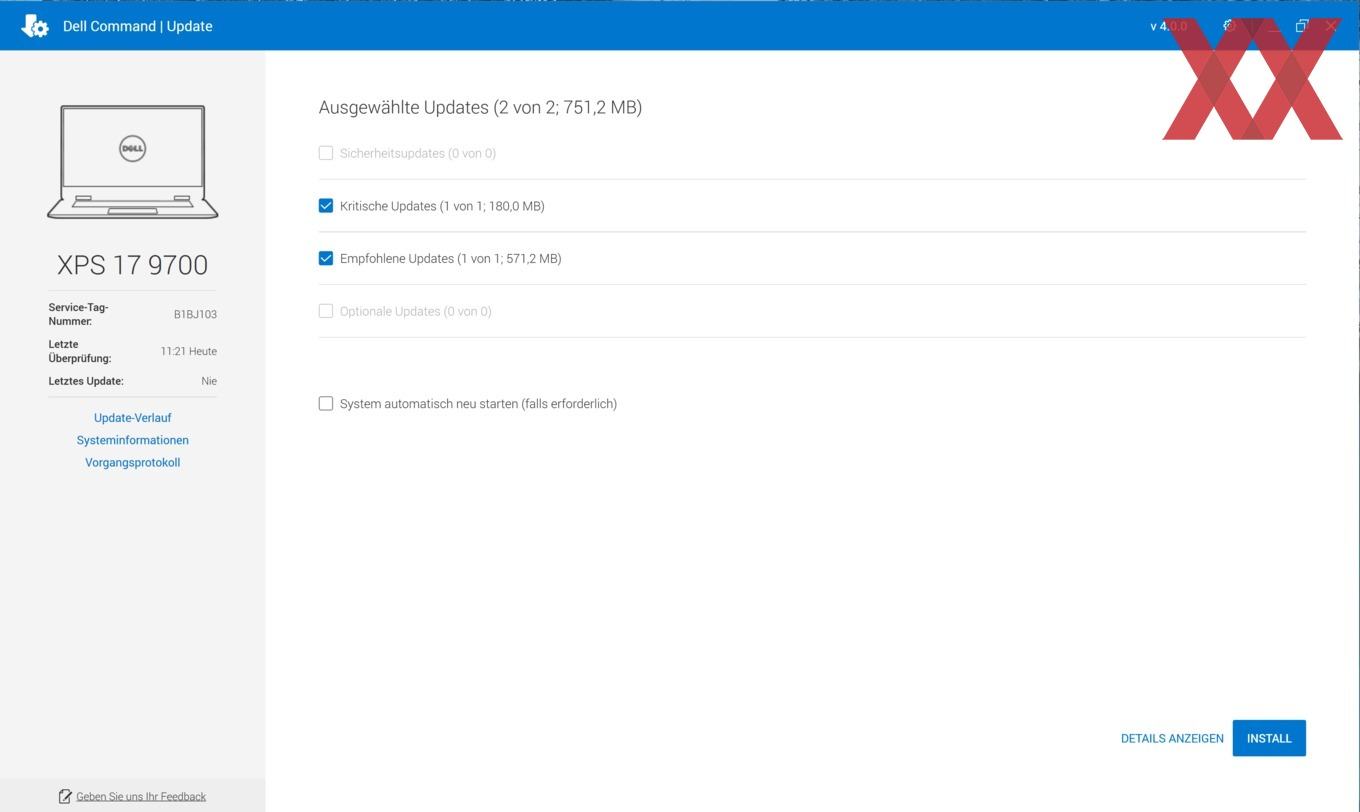Click the Letztes Update value Nie

(209, 381)
